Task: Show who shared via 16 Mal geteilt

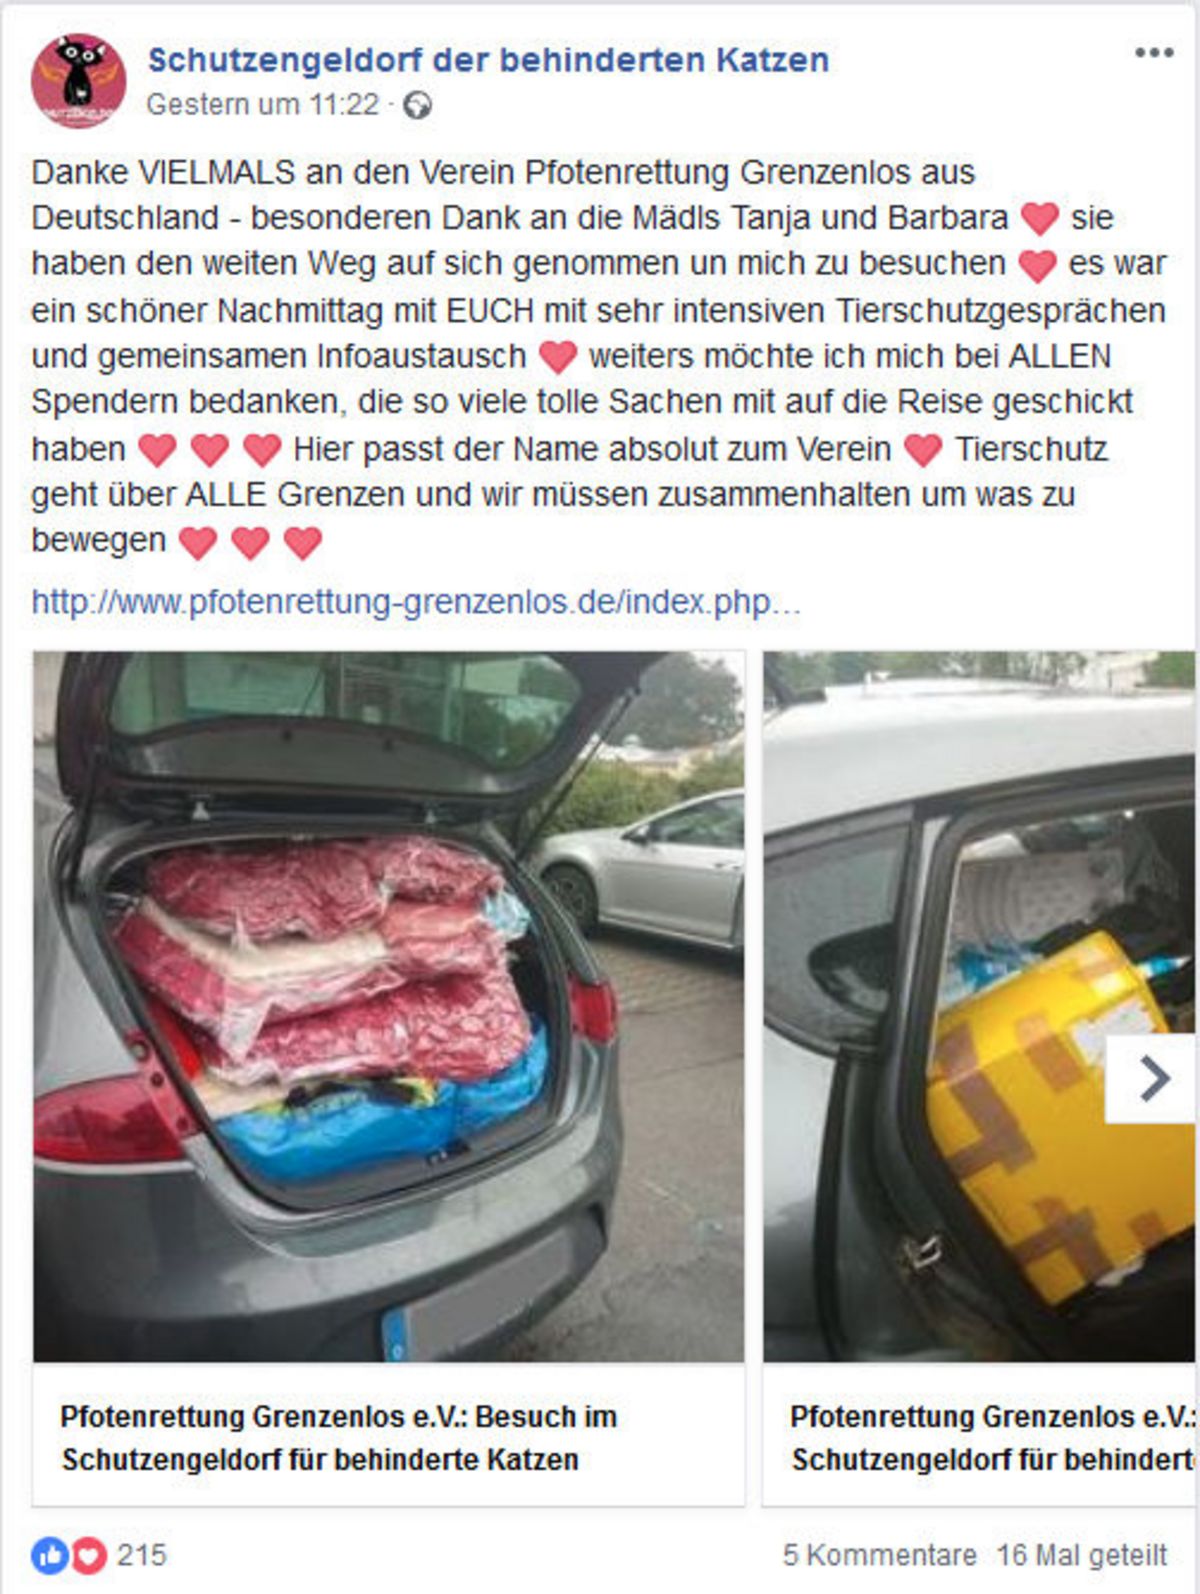Action: 1082,1555
